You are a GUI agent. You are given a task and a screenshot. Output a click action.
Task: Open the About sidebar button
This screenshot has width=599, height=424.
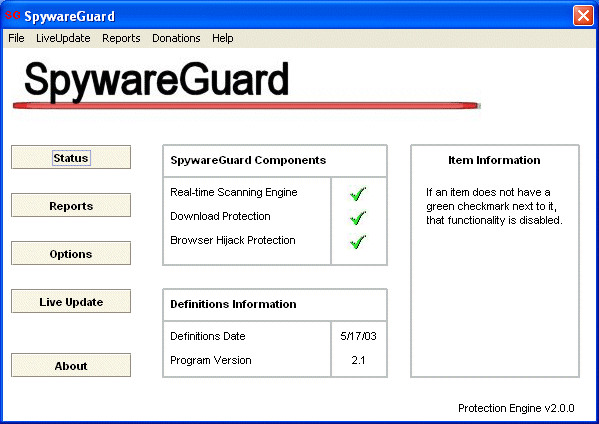(71, 365)
